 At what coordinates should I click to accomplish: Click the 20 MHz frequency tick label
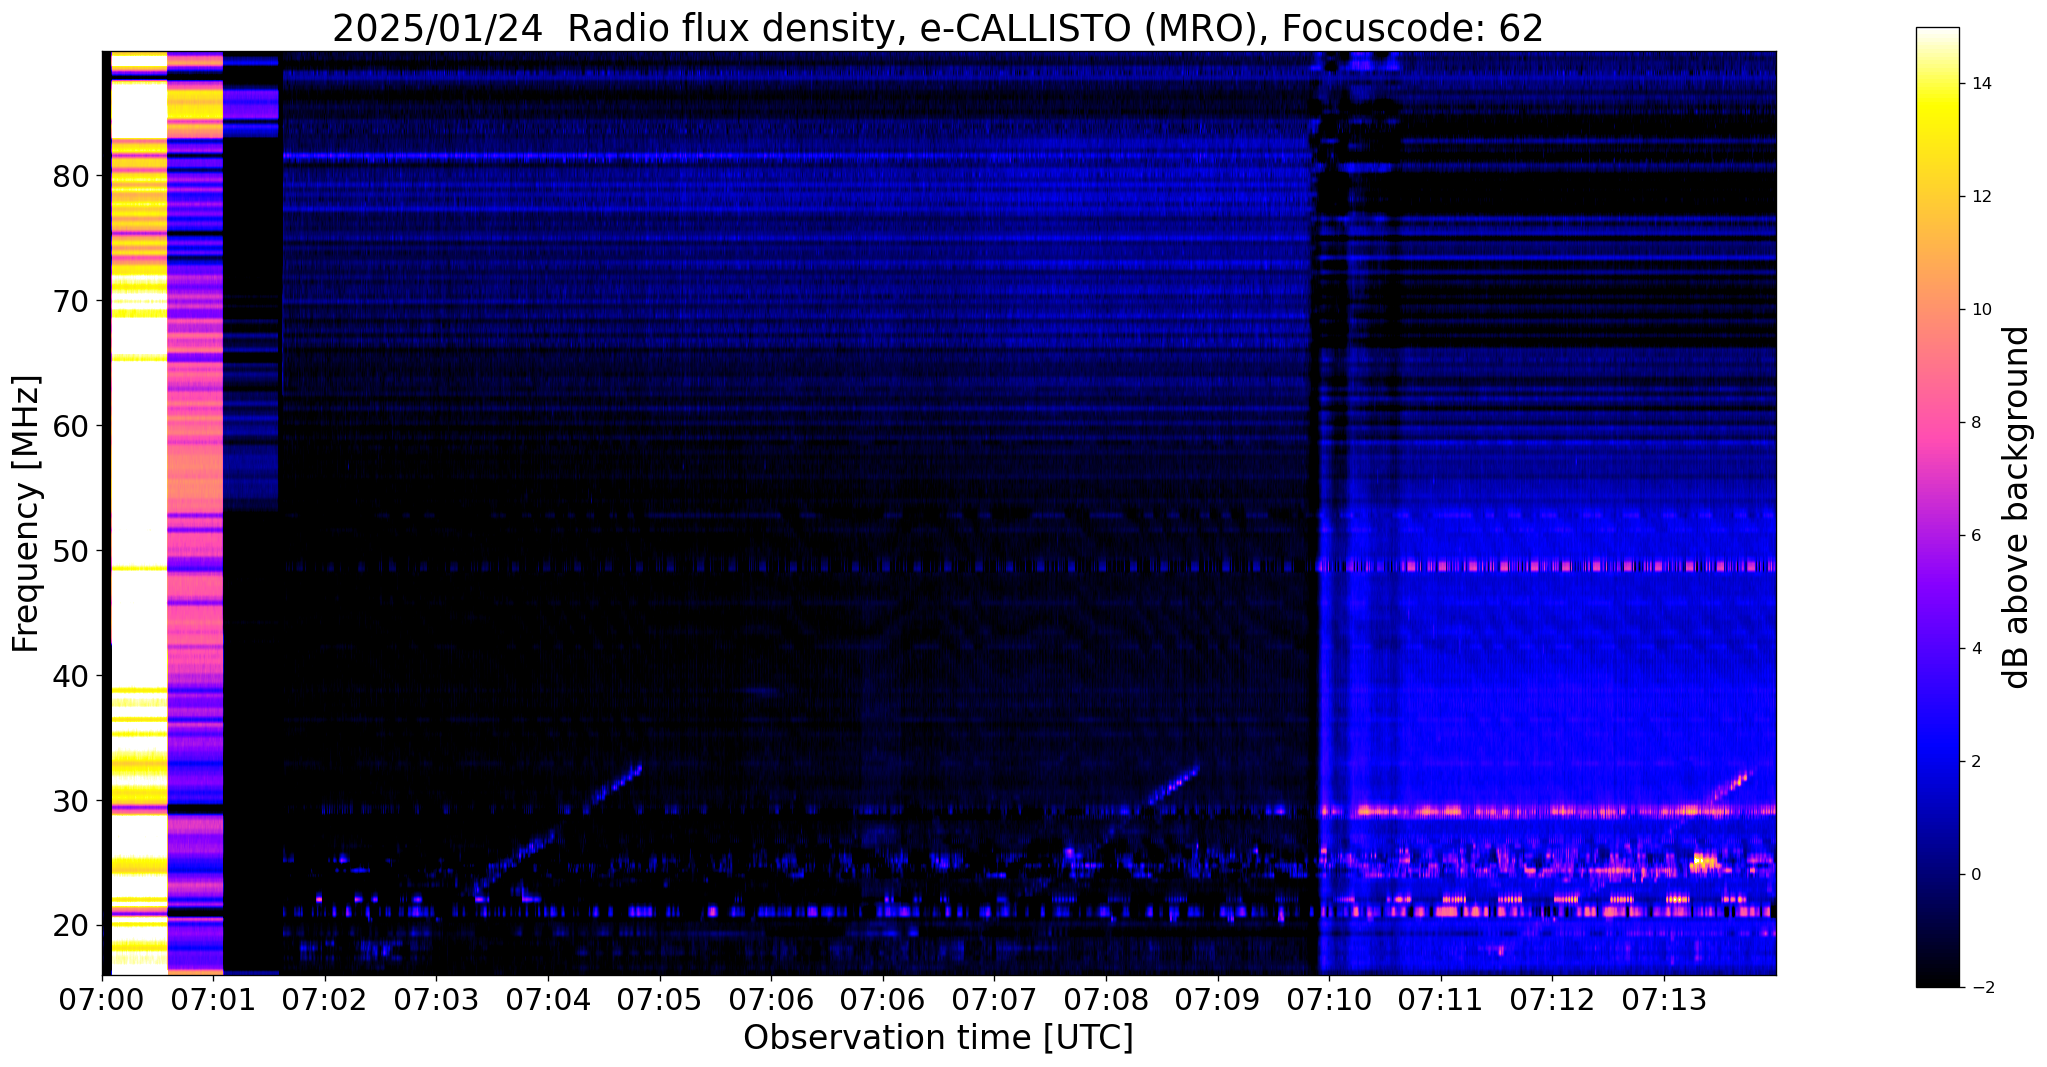click(x=71, y=926)
